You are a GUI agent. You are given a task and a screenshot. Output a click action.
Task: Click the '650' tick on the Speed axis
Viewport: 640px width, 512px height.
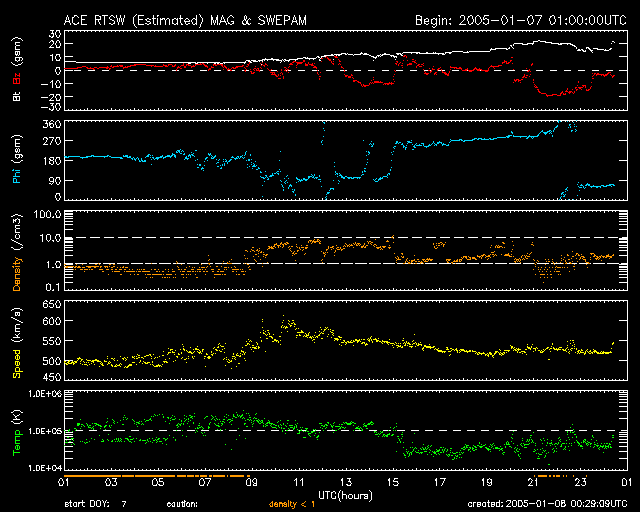tap(52, 304)
